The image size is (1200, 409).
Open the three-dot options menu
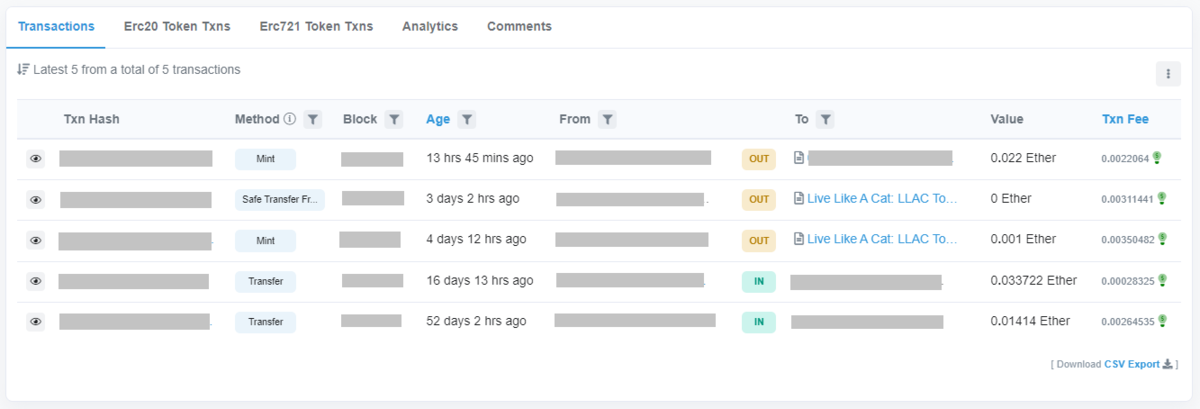pos(1168,73)
